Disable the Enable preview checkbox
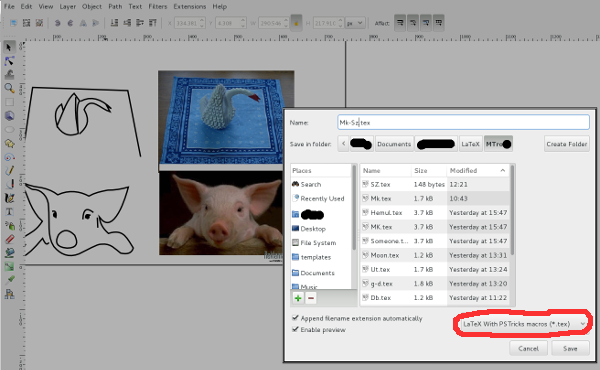The width and height of the screenshot is (600, 370). pyautogui.click(x=295, y=329)
